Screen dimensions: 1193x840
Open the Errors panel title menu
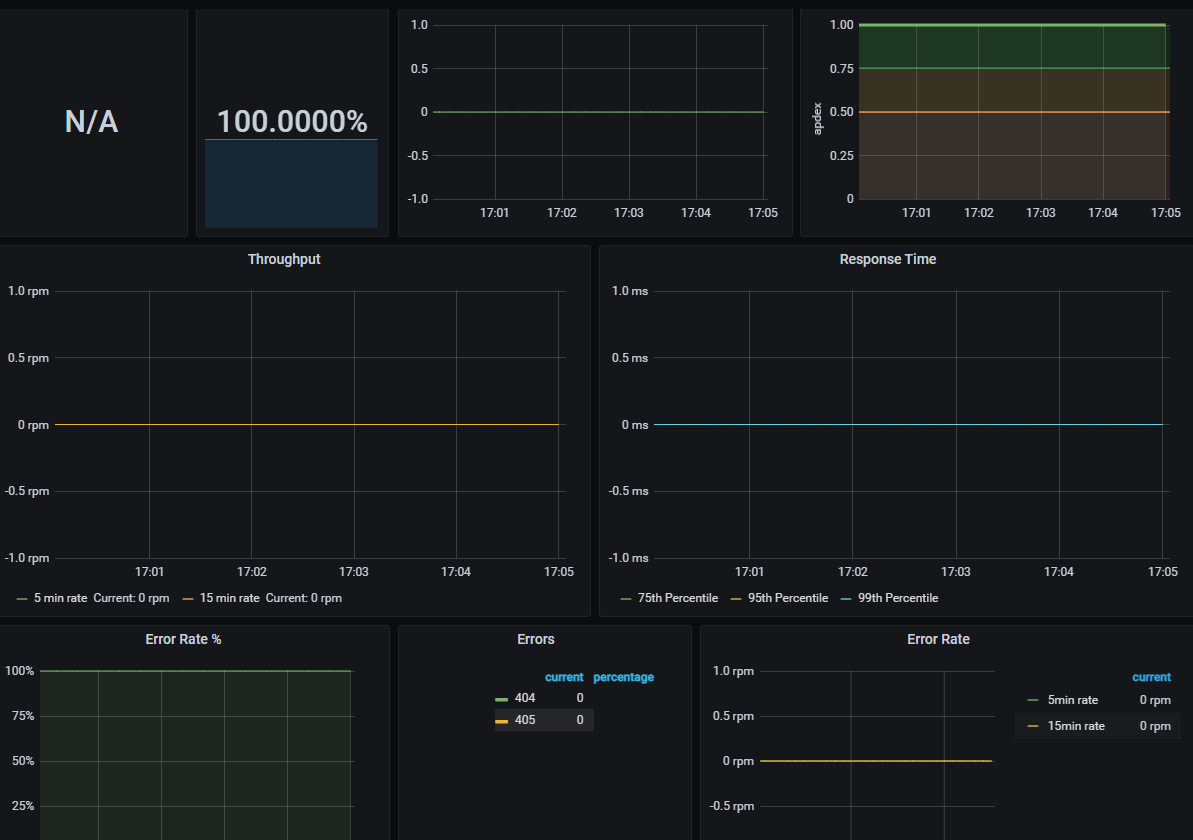pos(536,640)
